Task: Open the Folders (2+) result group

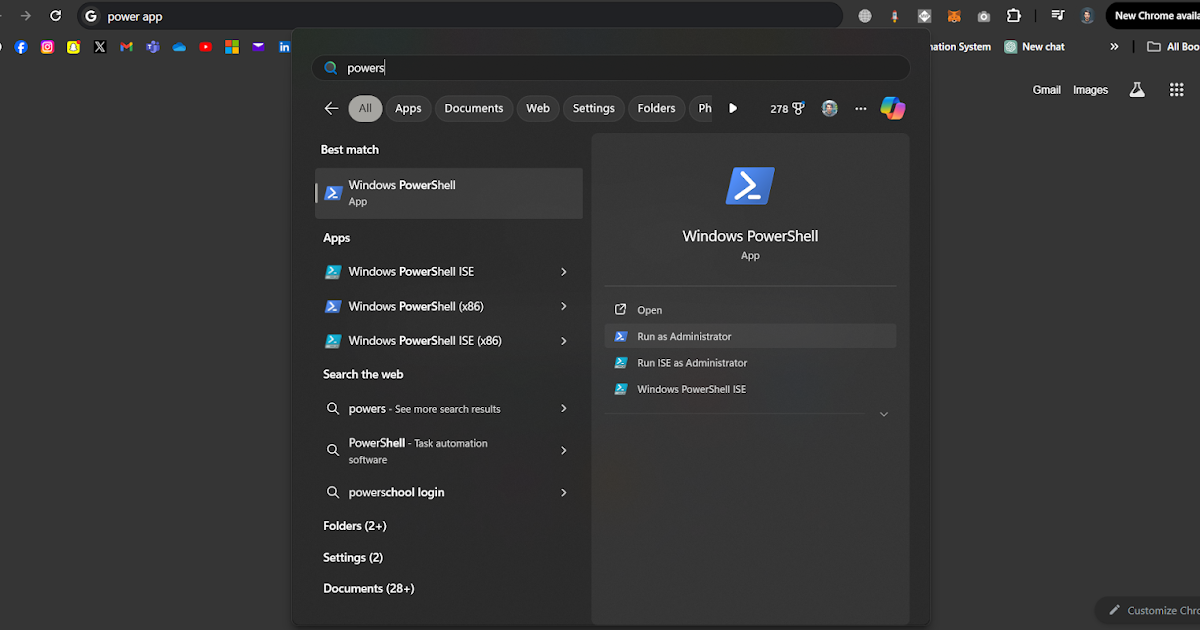Action: (x=355, y=526)
